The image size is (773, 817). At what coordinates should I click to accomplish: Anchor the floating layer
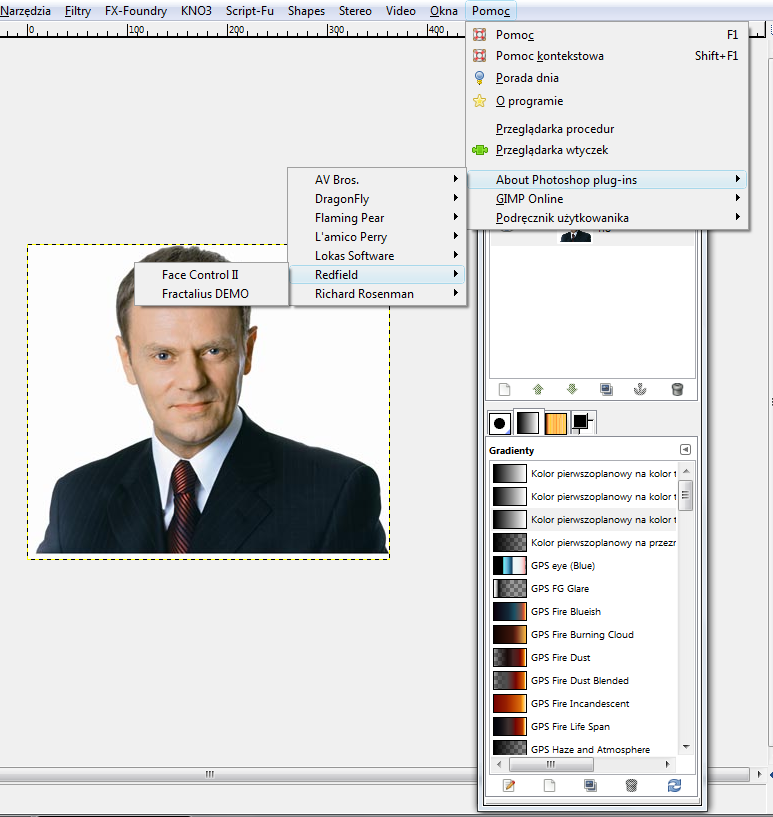(642, 389)
